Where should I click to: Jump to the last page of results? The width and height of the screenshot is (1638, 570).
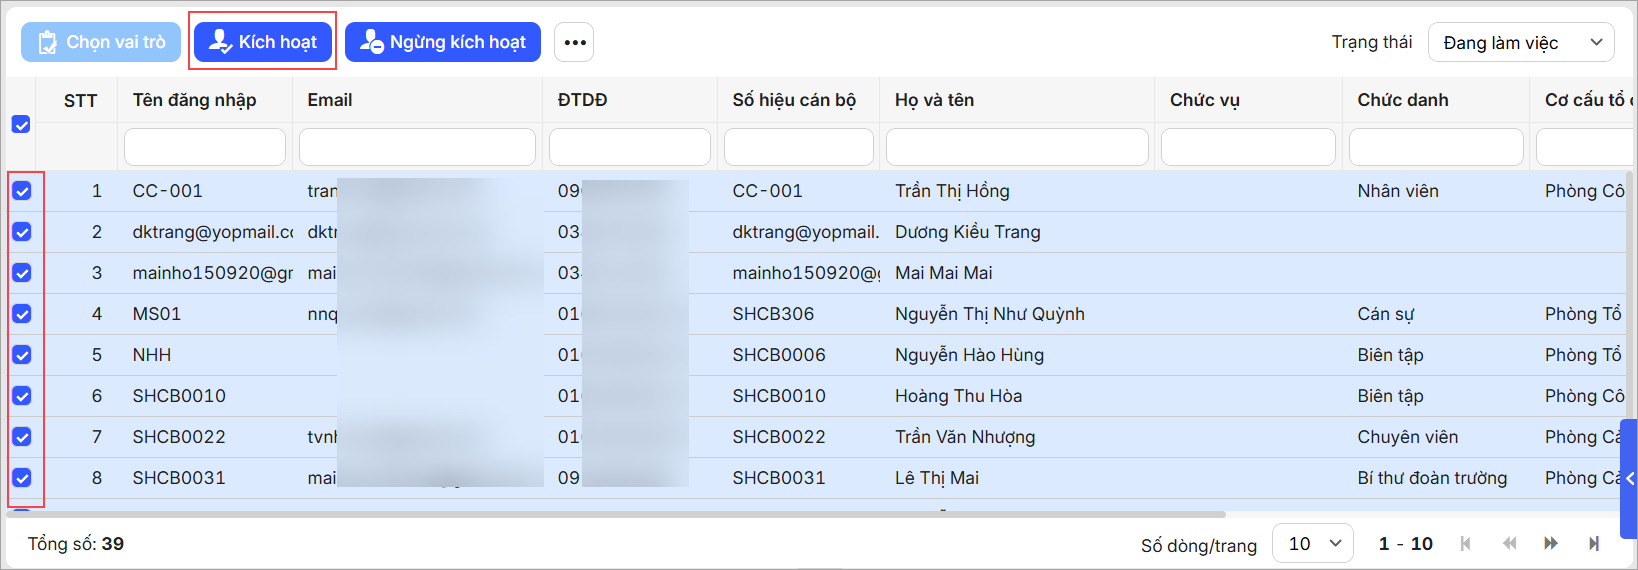[1594, 543]
